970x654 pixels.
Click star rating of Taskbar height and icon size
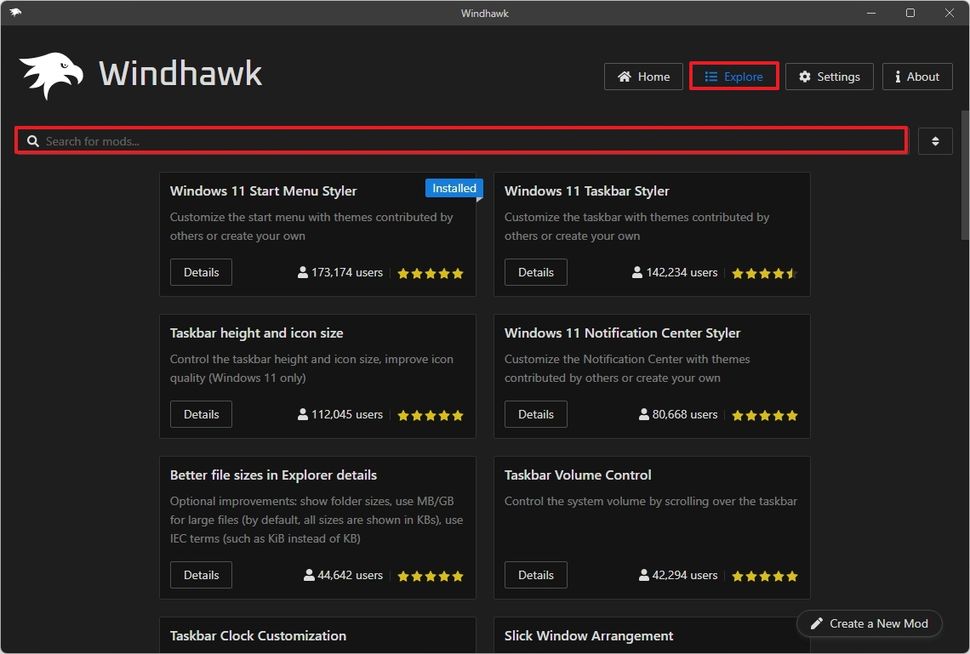(431, 415)
